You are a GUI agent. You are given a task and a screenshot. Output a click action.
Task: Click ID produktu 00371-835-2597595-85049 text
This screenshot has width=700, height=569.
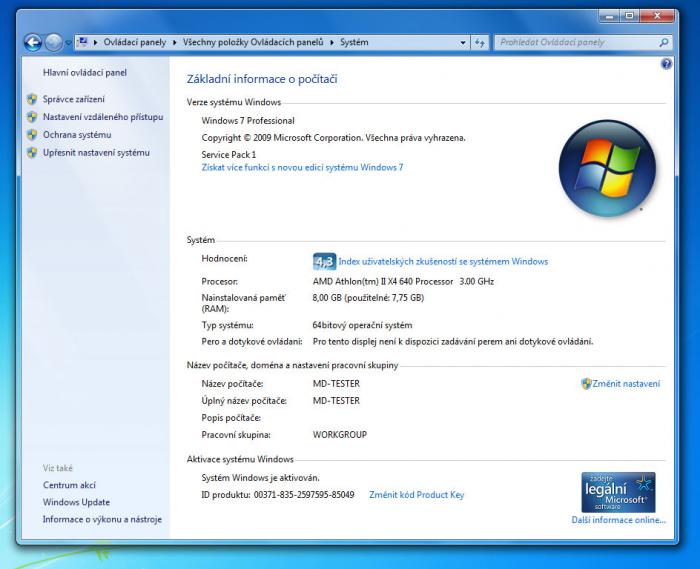tap(278, 495)
